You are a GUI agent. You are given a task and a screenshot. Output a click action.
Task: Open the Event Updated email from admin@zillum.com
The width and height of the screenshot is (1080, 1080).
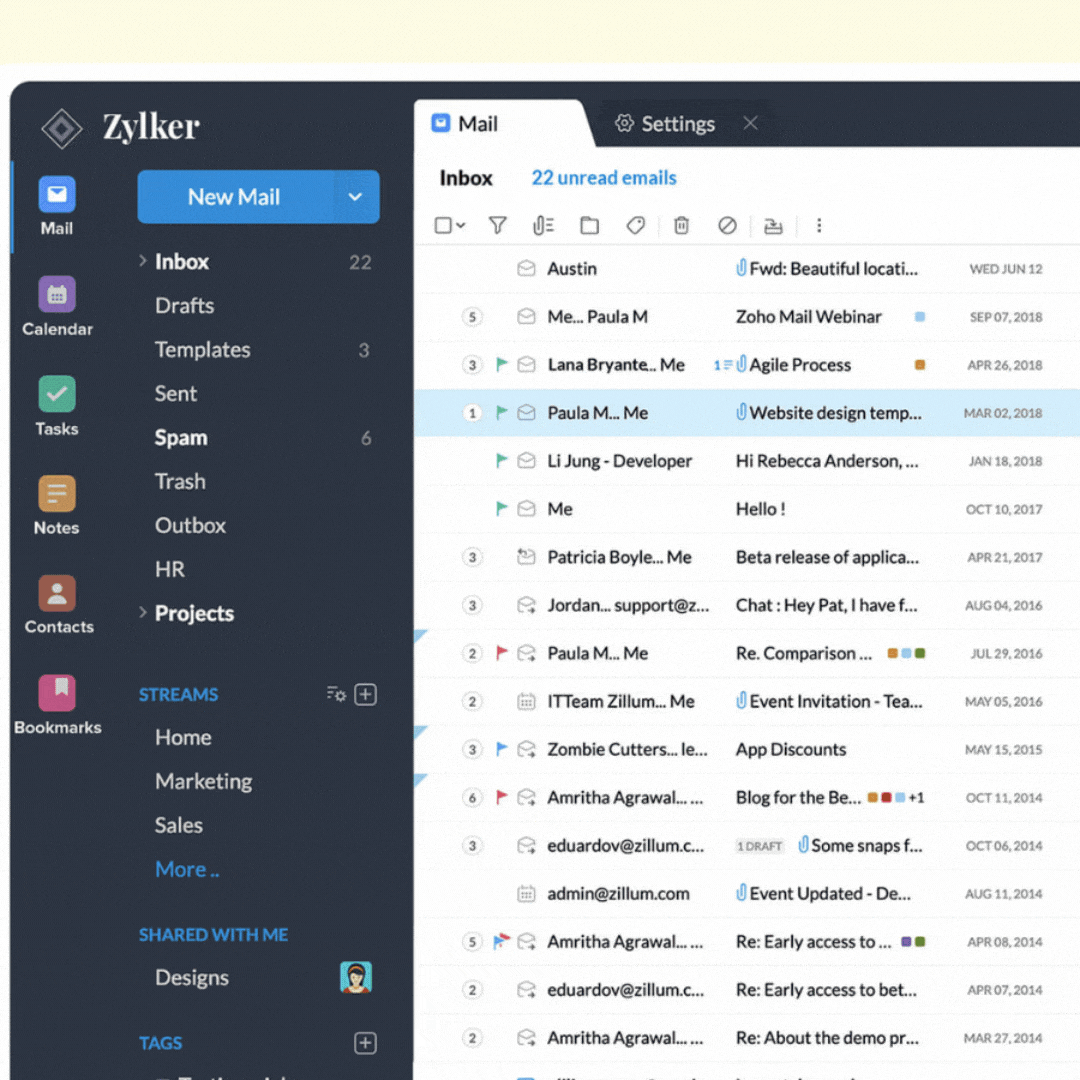(x=747, y=893)
